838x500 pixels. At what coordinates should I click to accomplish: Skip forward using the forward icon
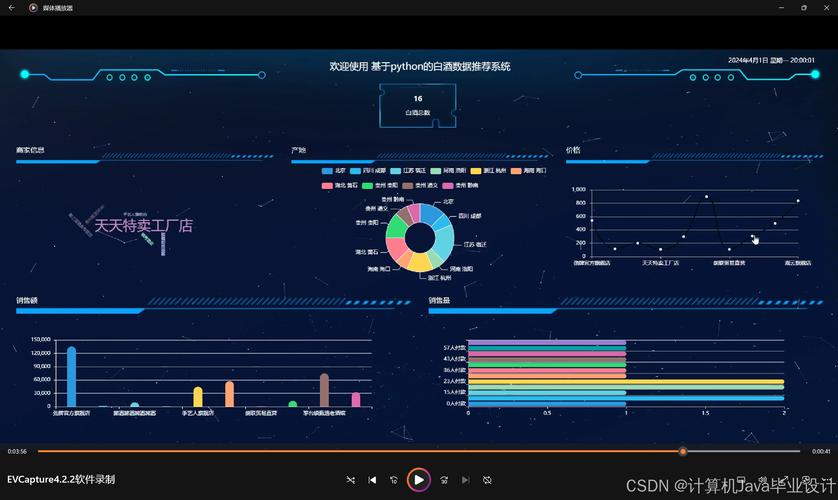click(x=444, y=480)
